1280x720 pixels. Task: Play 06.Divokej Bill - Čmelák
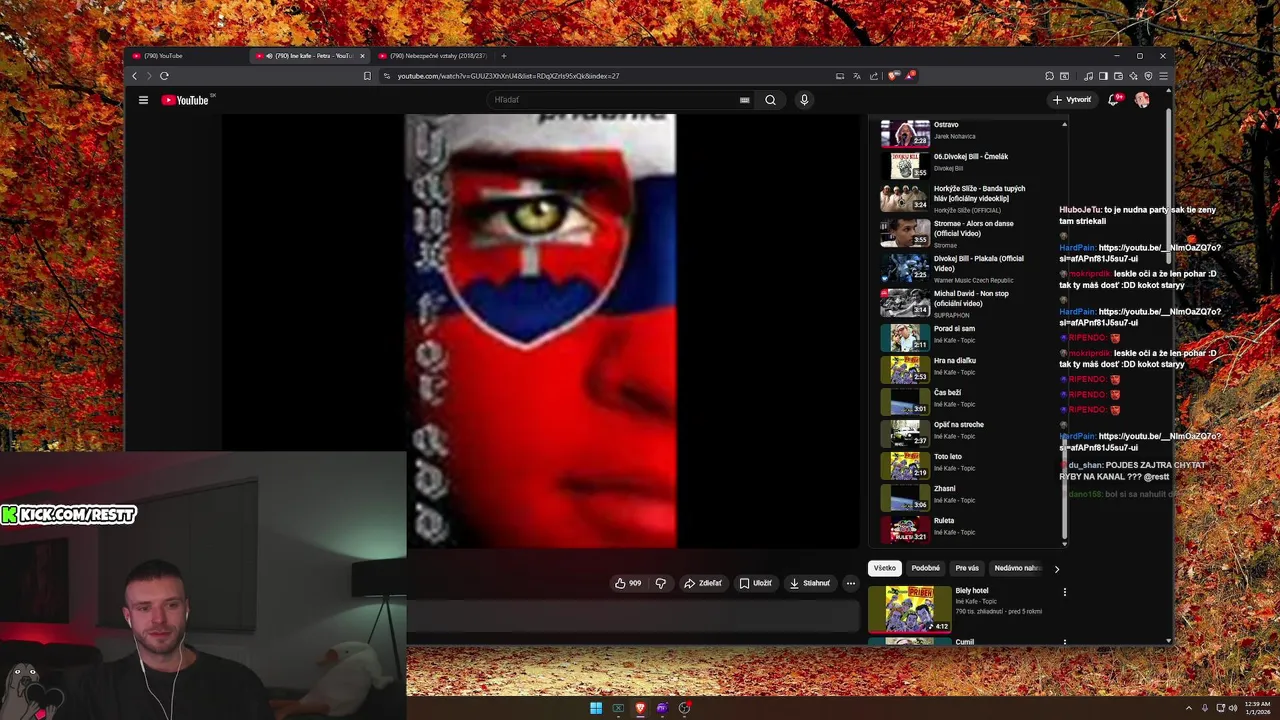(968, 165)
